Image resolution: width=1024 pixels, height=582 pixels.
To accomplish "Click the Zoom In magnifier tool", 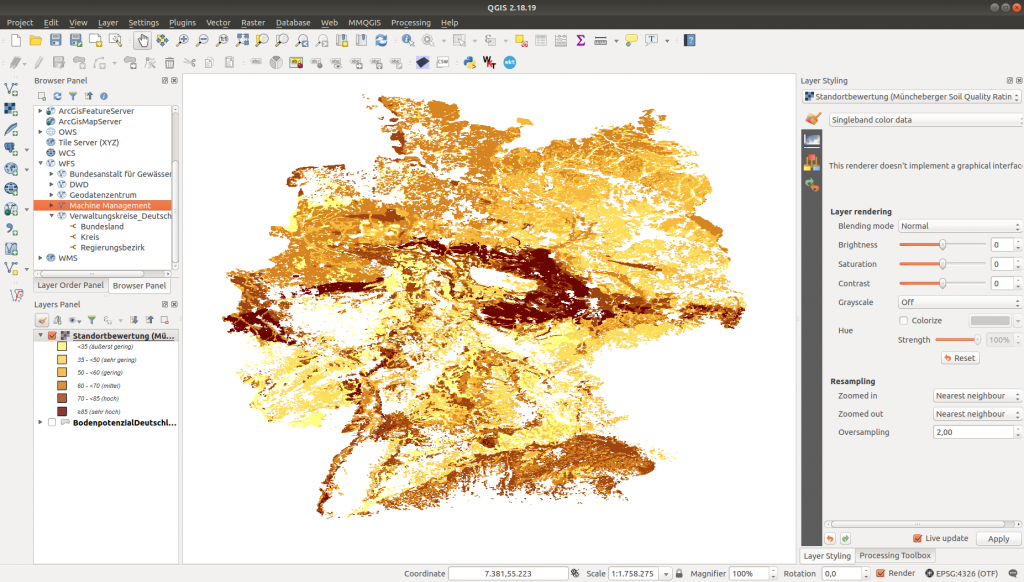I will (x=182, y=40).
